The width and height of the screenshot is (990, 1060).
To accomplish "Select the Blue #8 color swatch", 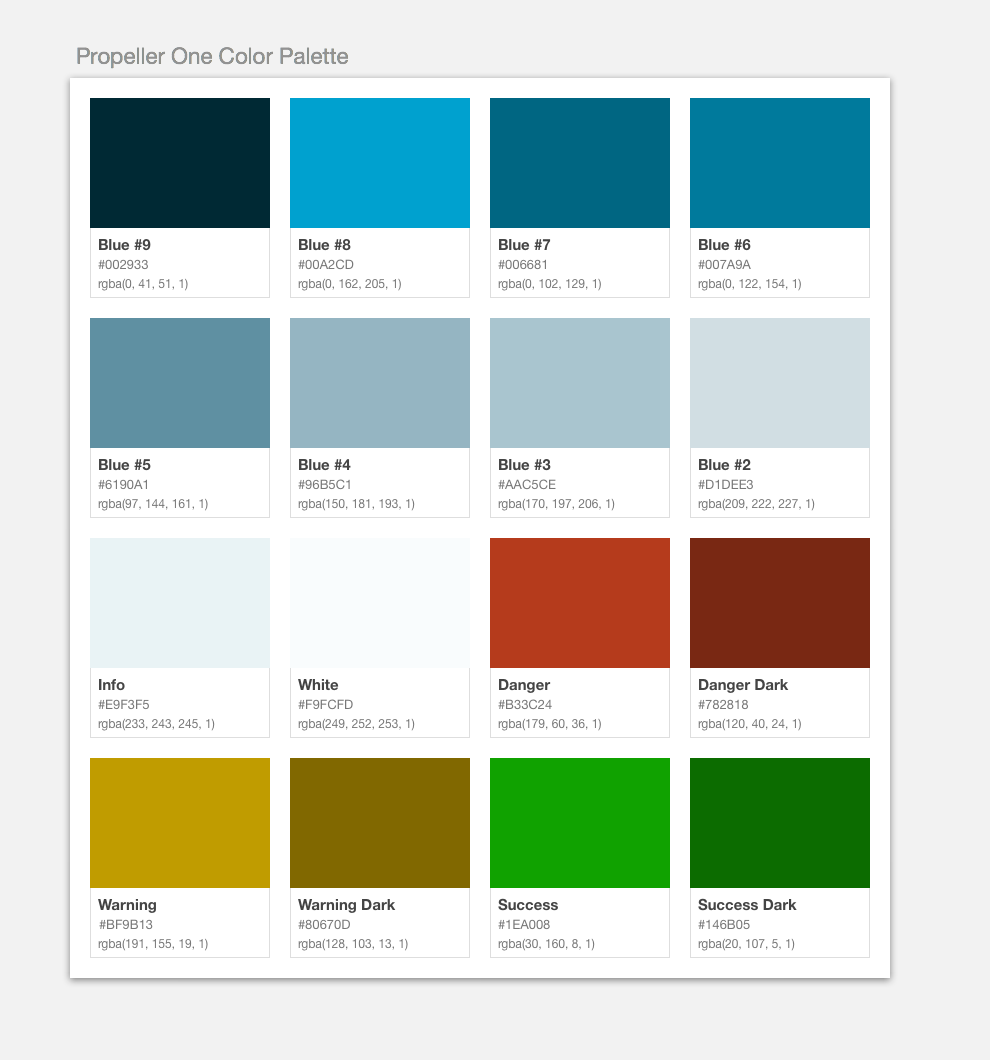I will [x=380, y=163].
